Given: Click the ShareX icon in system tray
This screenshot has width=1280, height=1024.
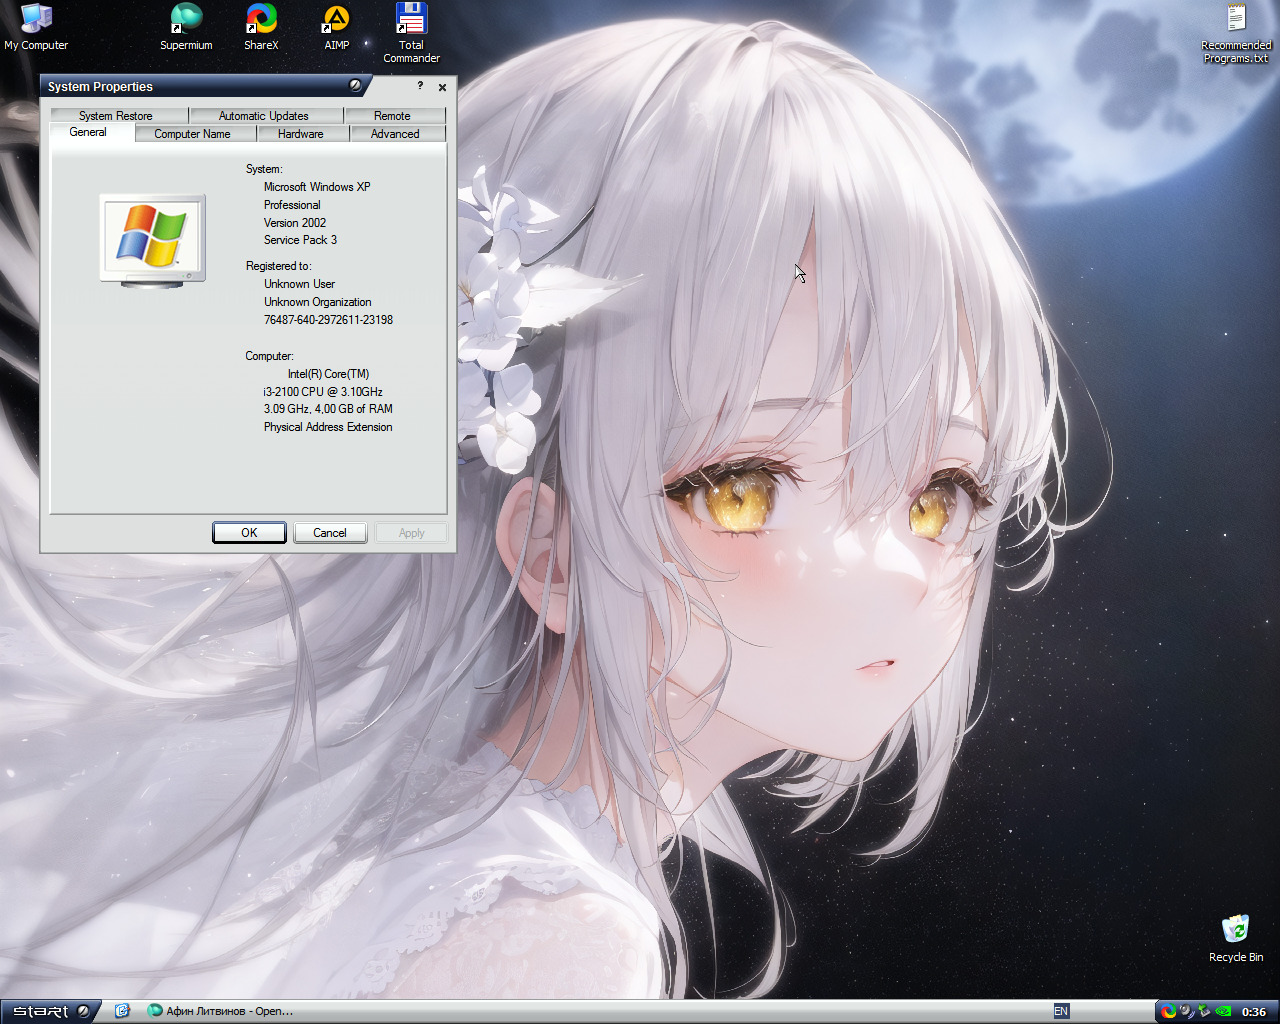Looking at the screenshot, I should click(x=1168, y=1011).
